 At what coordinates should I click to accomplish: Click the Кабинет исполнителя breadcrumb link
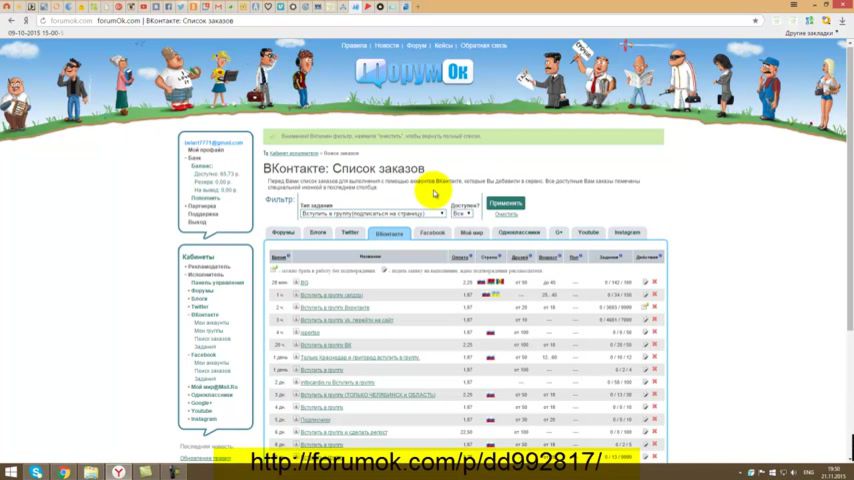point(294,154)
